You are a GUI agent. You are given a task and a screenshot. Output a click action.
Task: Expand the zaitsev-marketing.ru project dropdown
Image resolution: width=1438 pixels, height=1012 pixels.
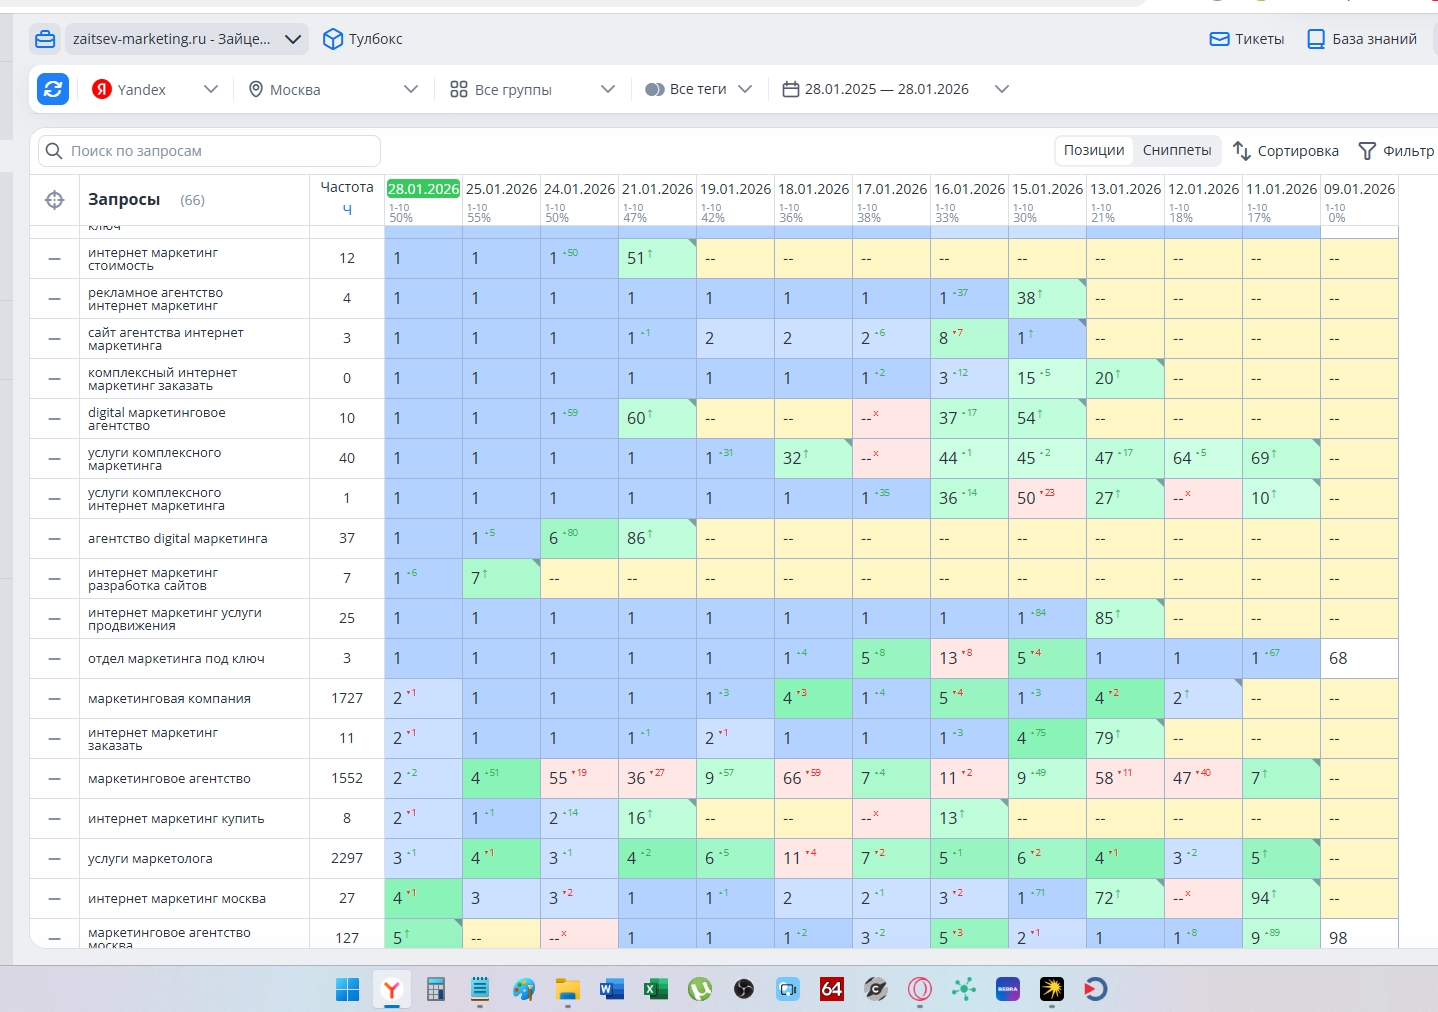(292, 39)
